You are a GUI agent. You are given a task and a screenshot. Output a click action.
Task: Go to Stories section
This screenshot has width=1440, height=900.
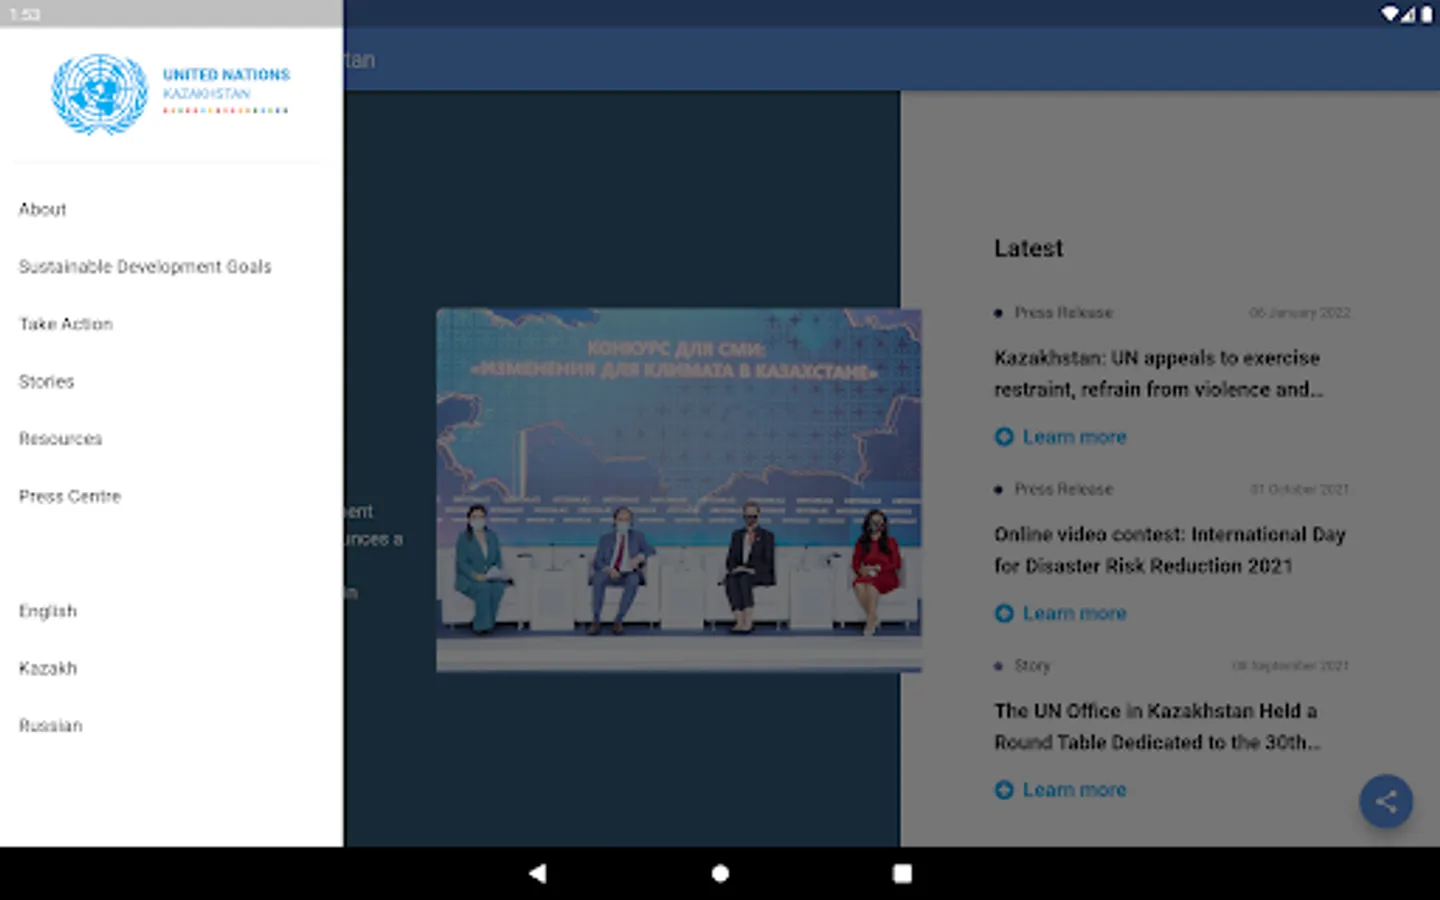click(46, 381)
